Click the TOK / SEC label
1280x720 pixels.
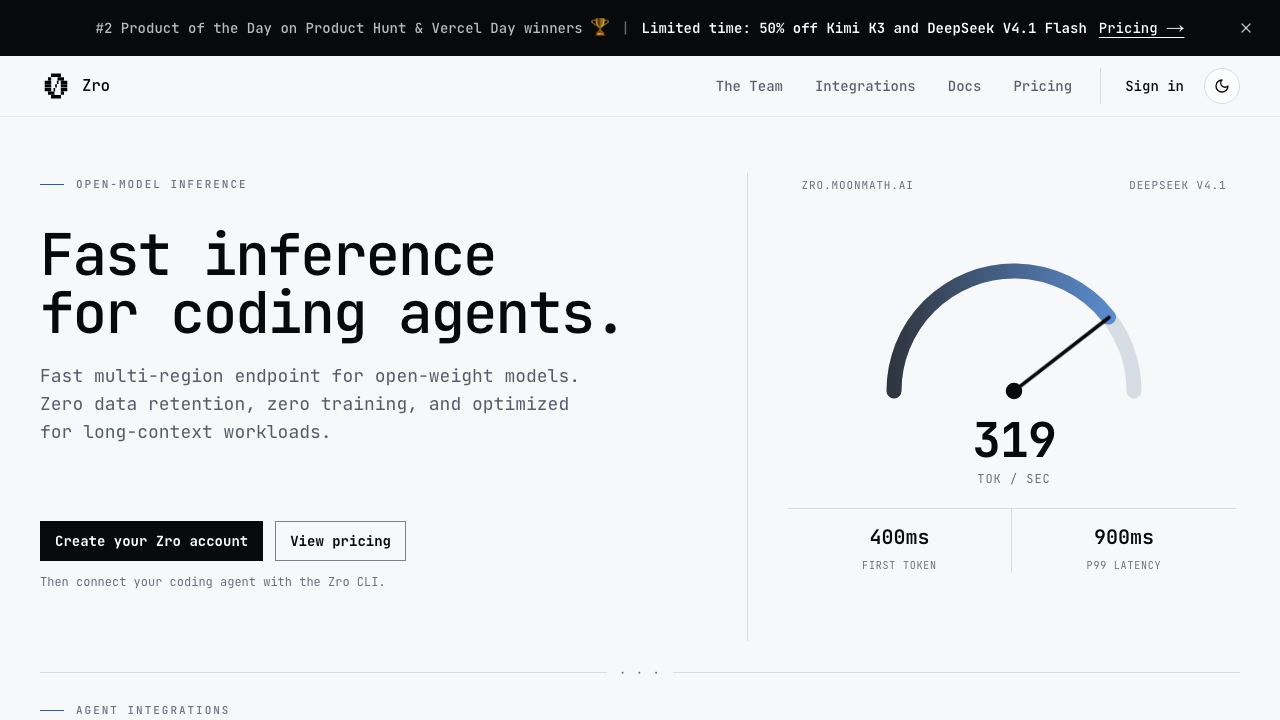[x=1014, y=479]
